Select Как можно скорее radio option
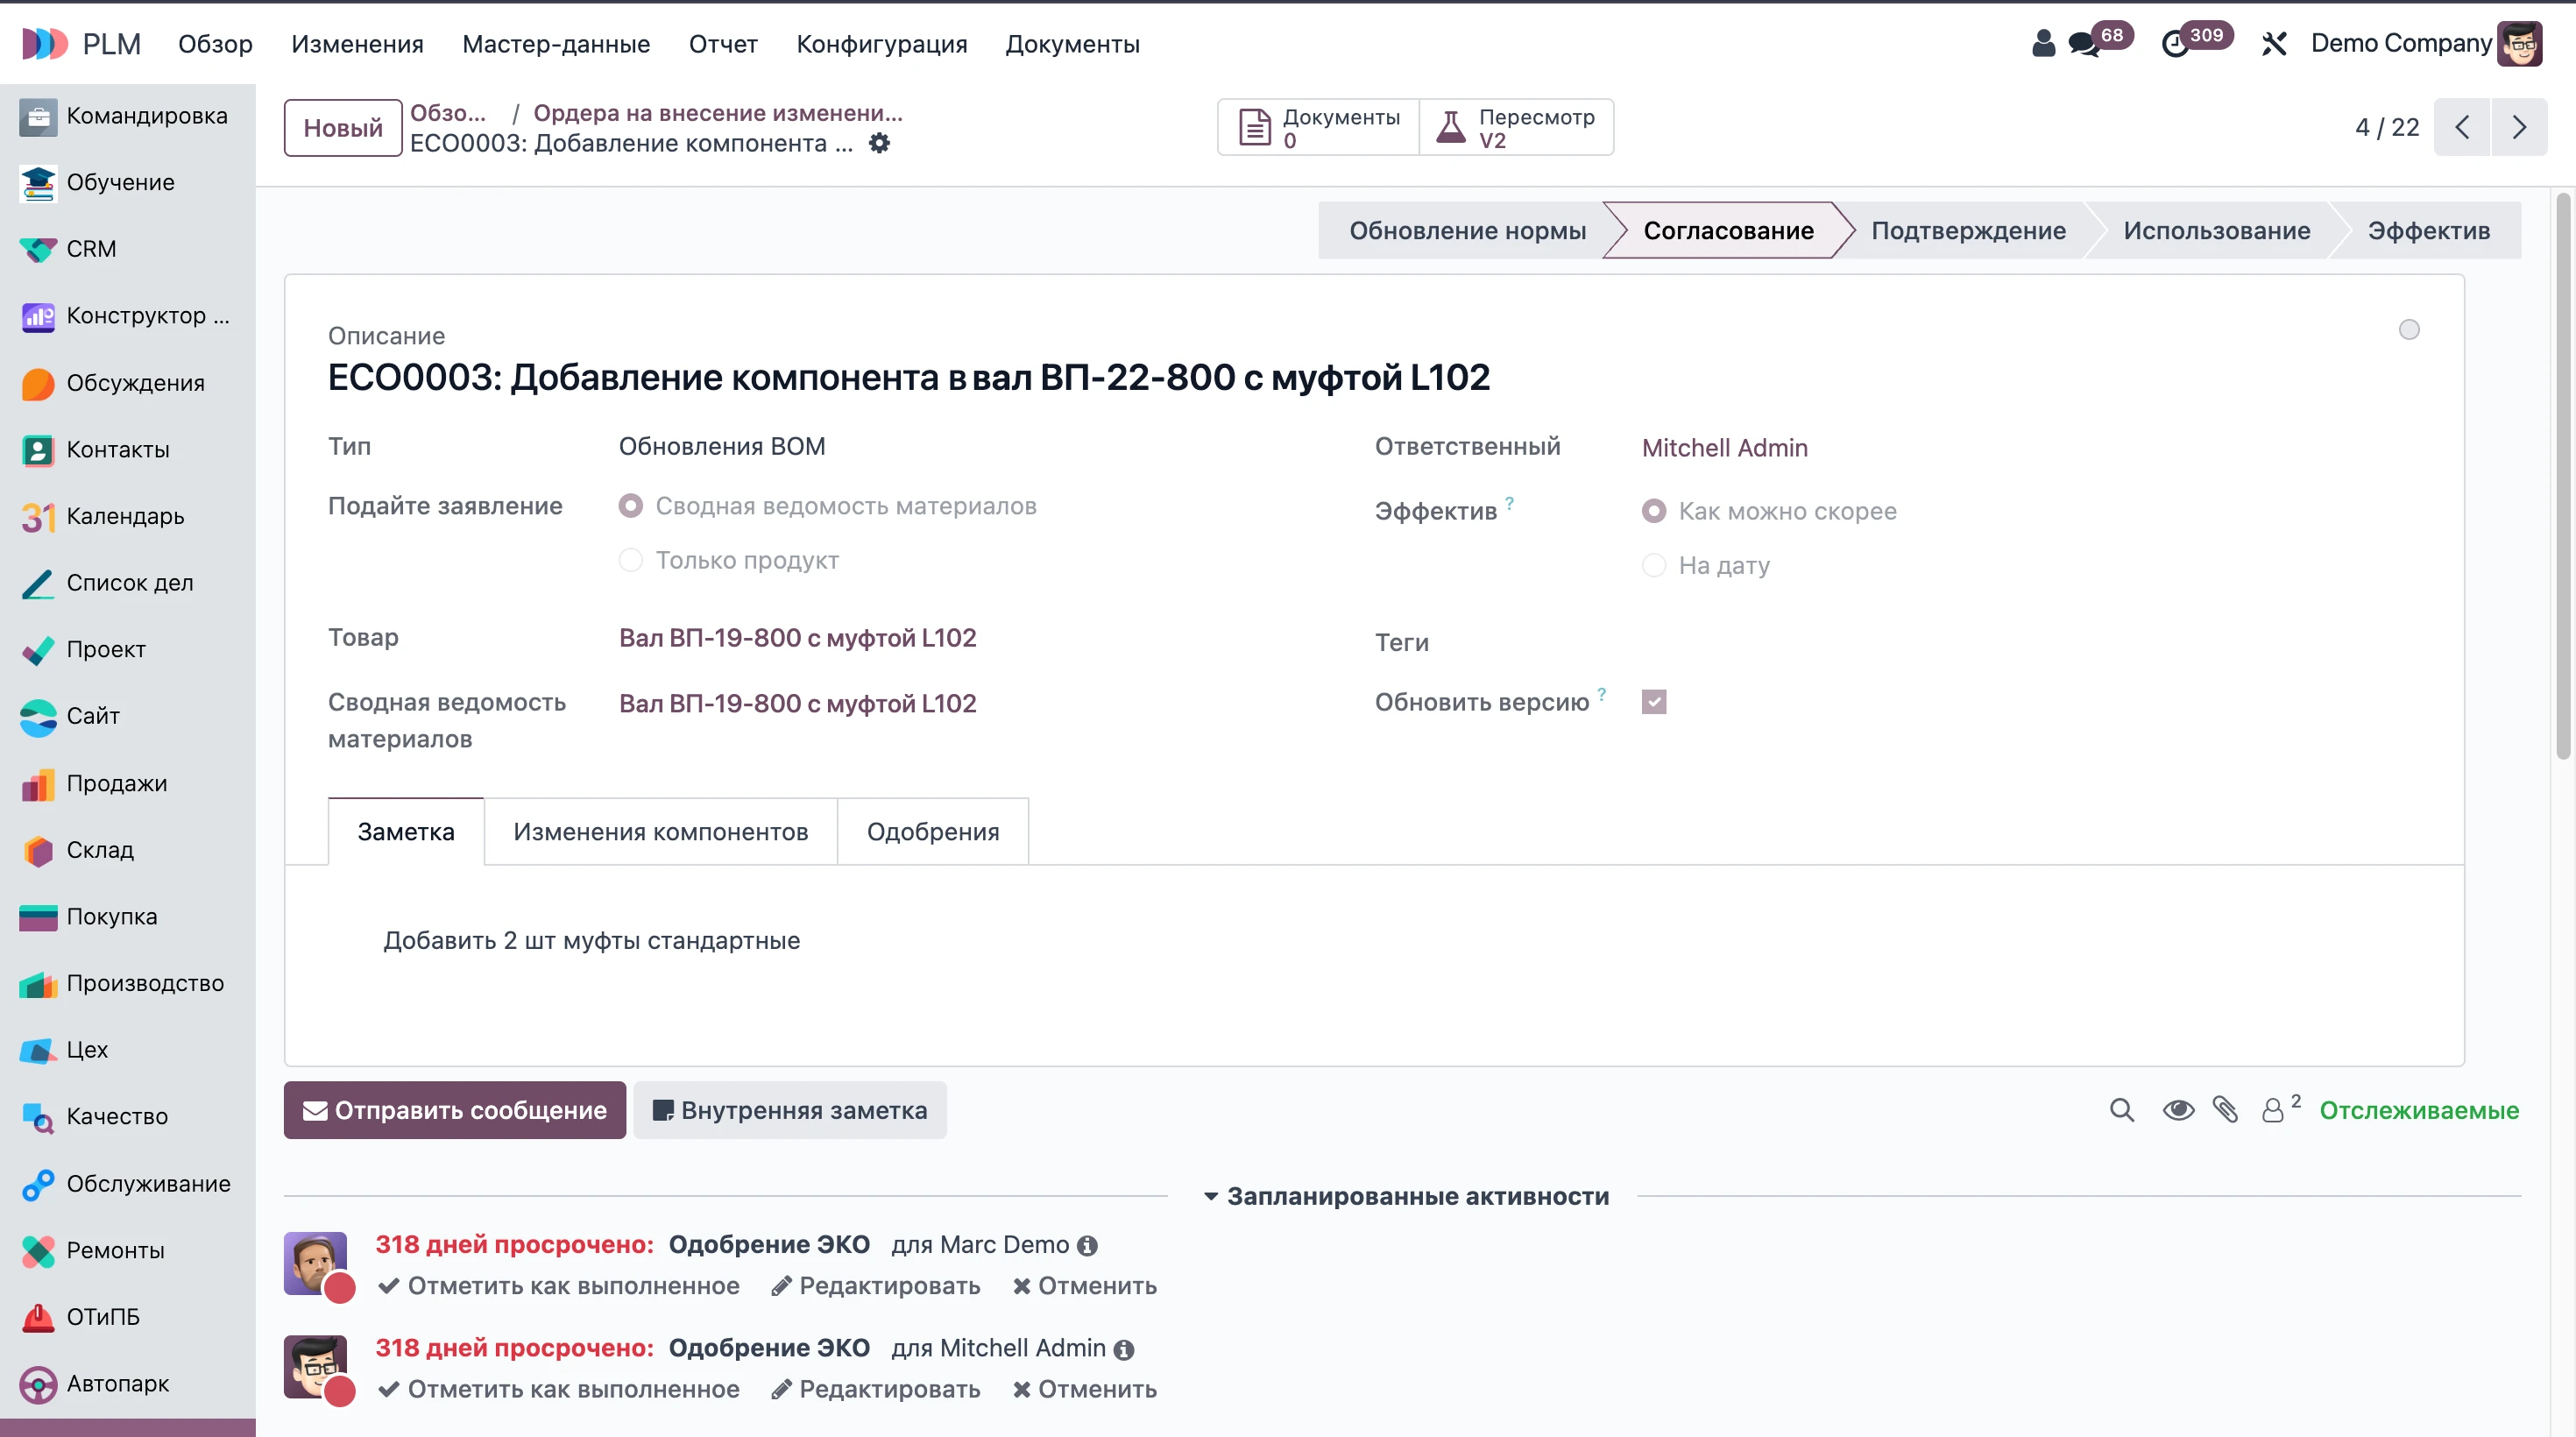This screenshot has height=1437, width=2576. (1654, 511)
